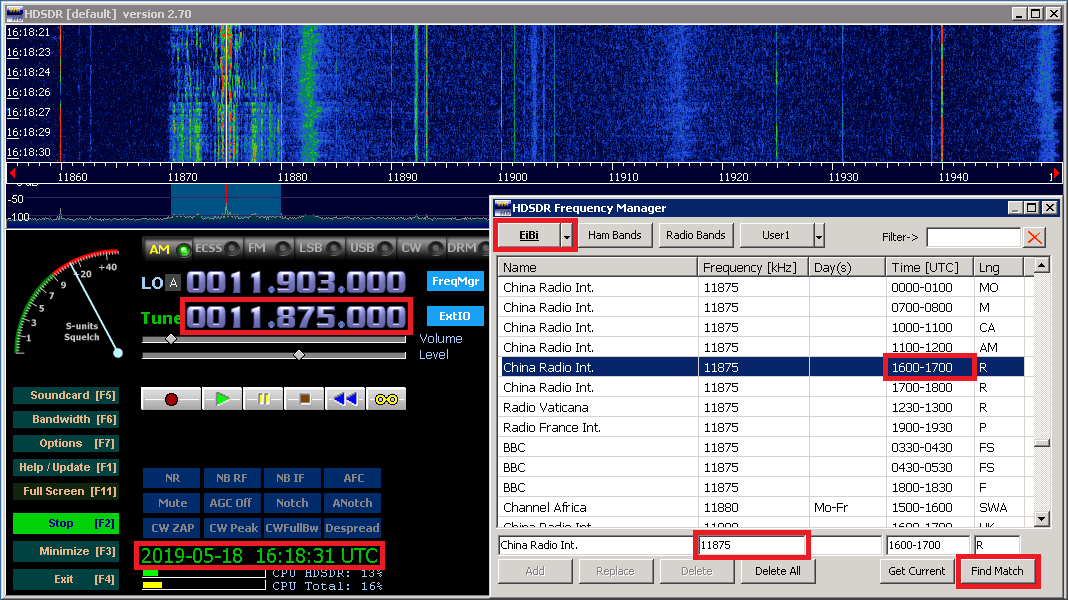Switch to User1 frequency list

[776, 235]
